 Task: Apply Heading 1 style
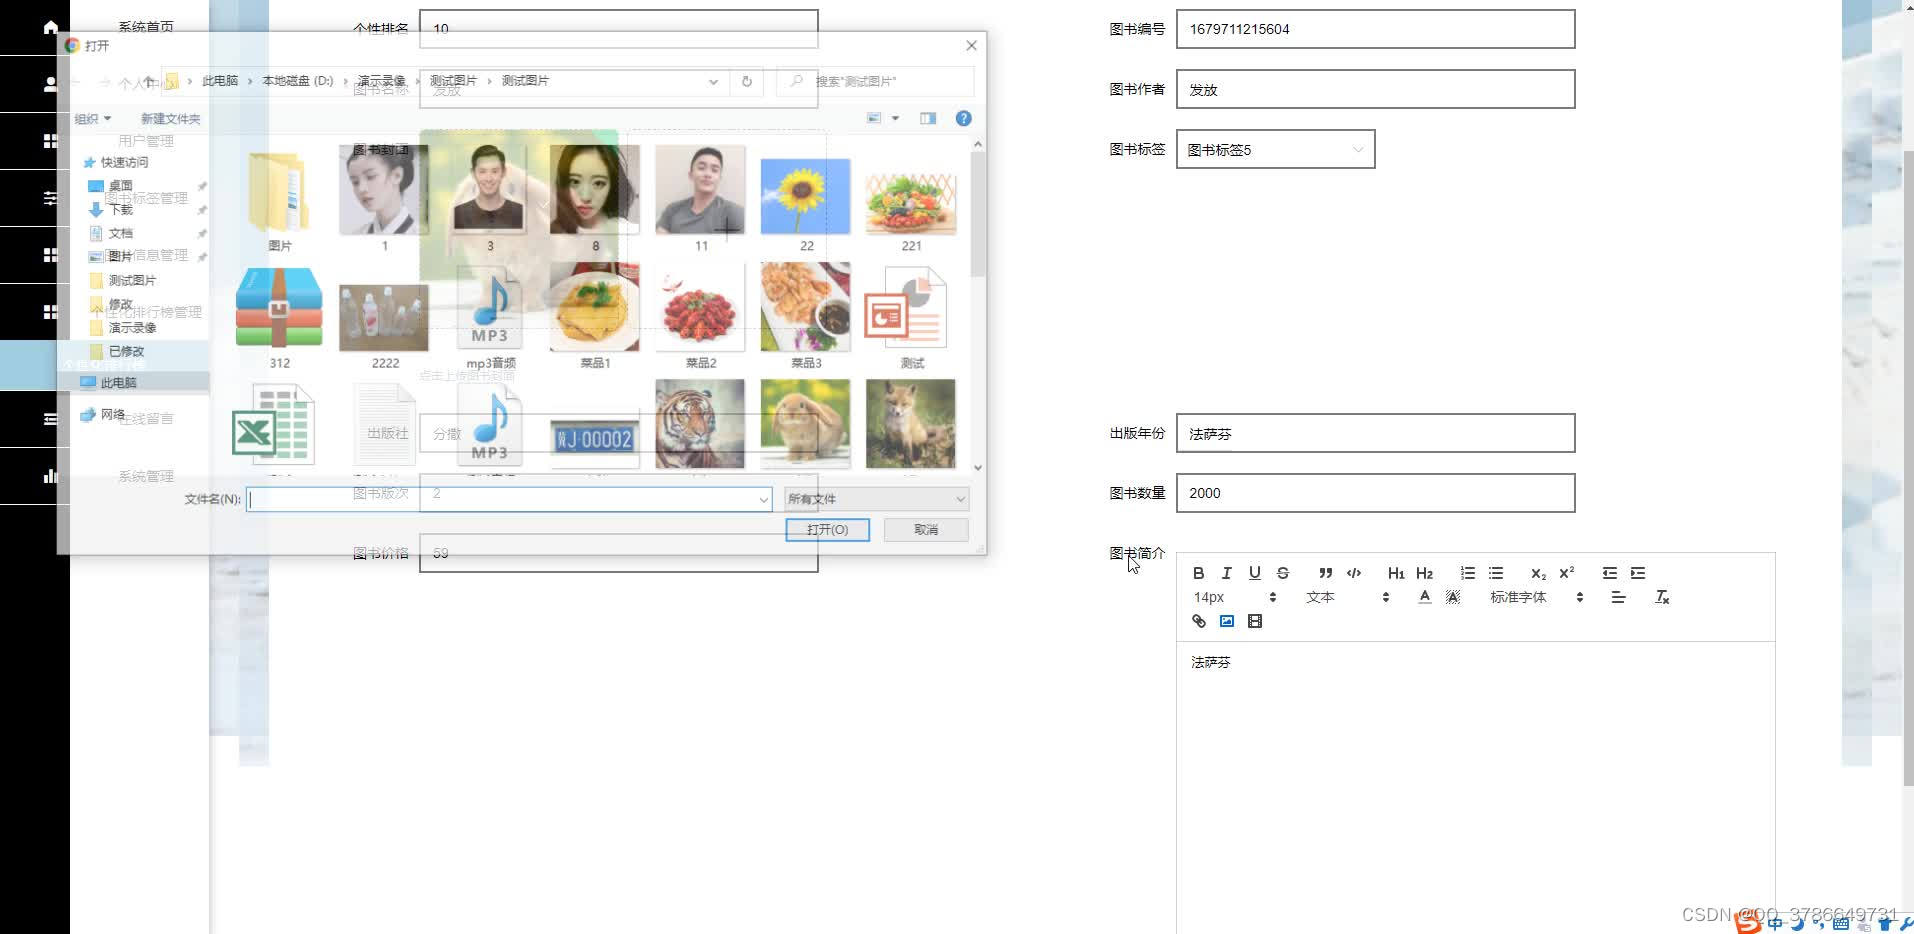coord(1396,573)
